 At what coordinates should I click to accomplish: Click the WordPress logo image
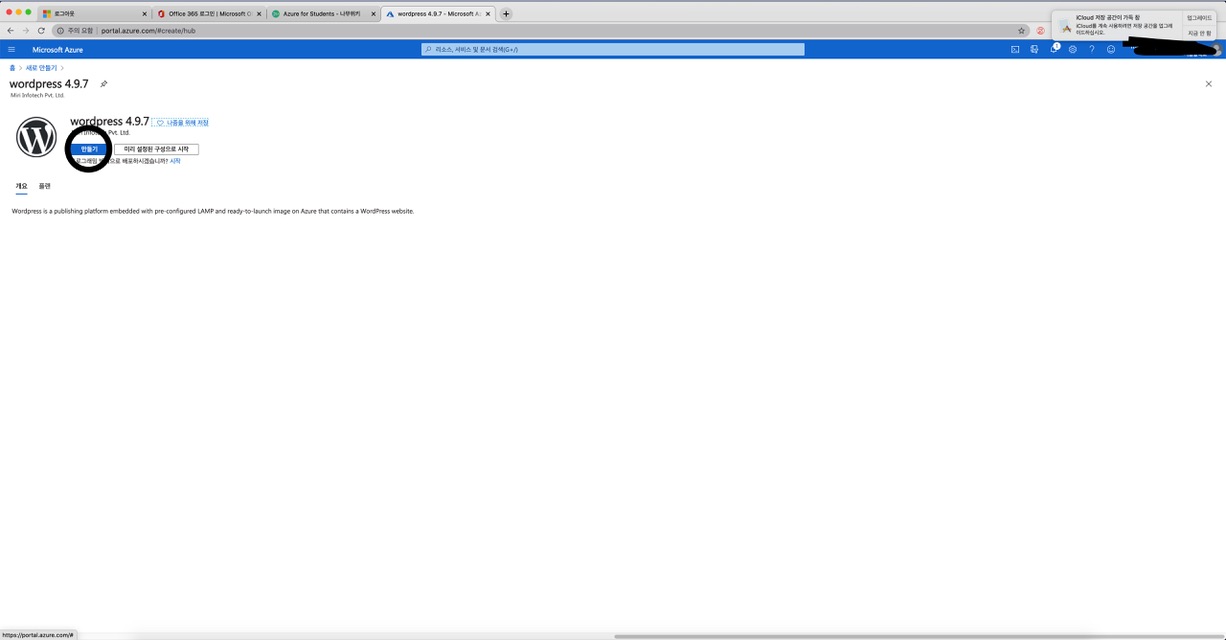[36, 137]
